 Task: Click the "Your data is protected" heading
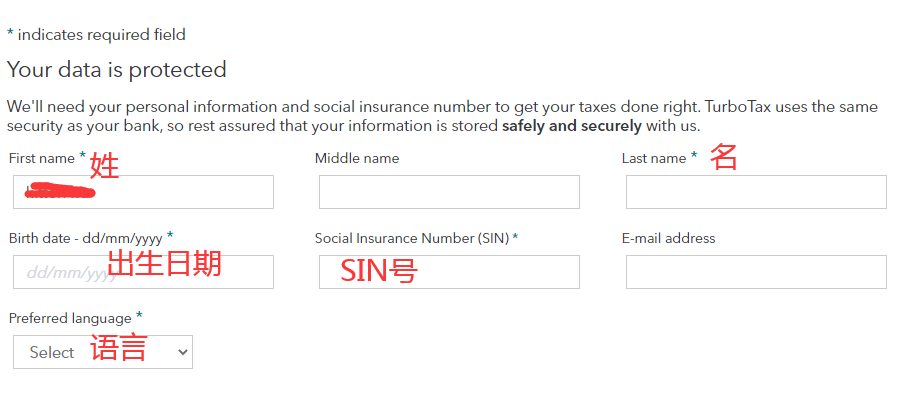tap(117, 70)
